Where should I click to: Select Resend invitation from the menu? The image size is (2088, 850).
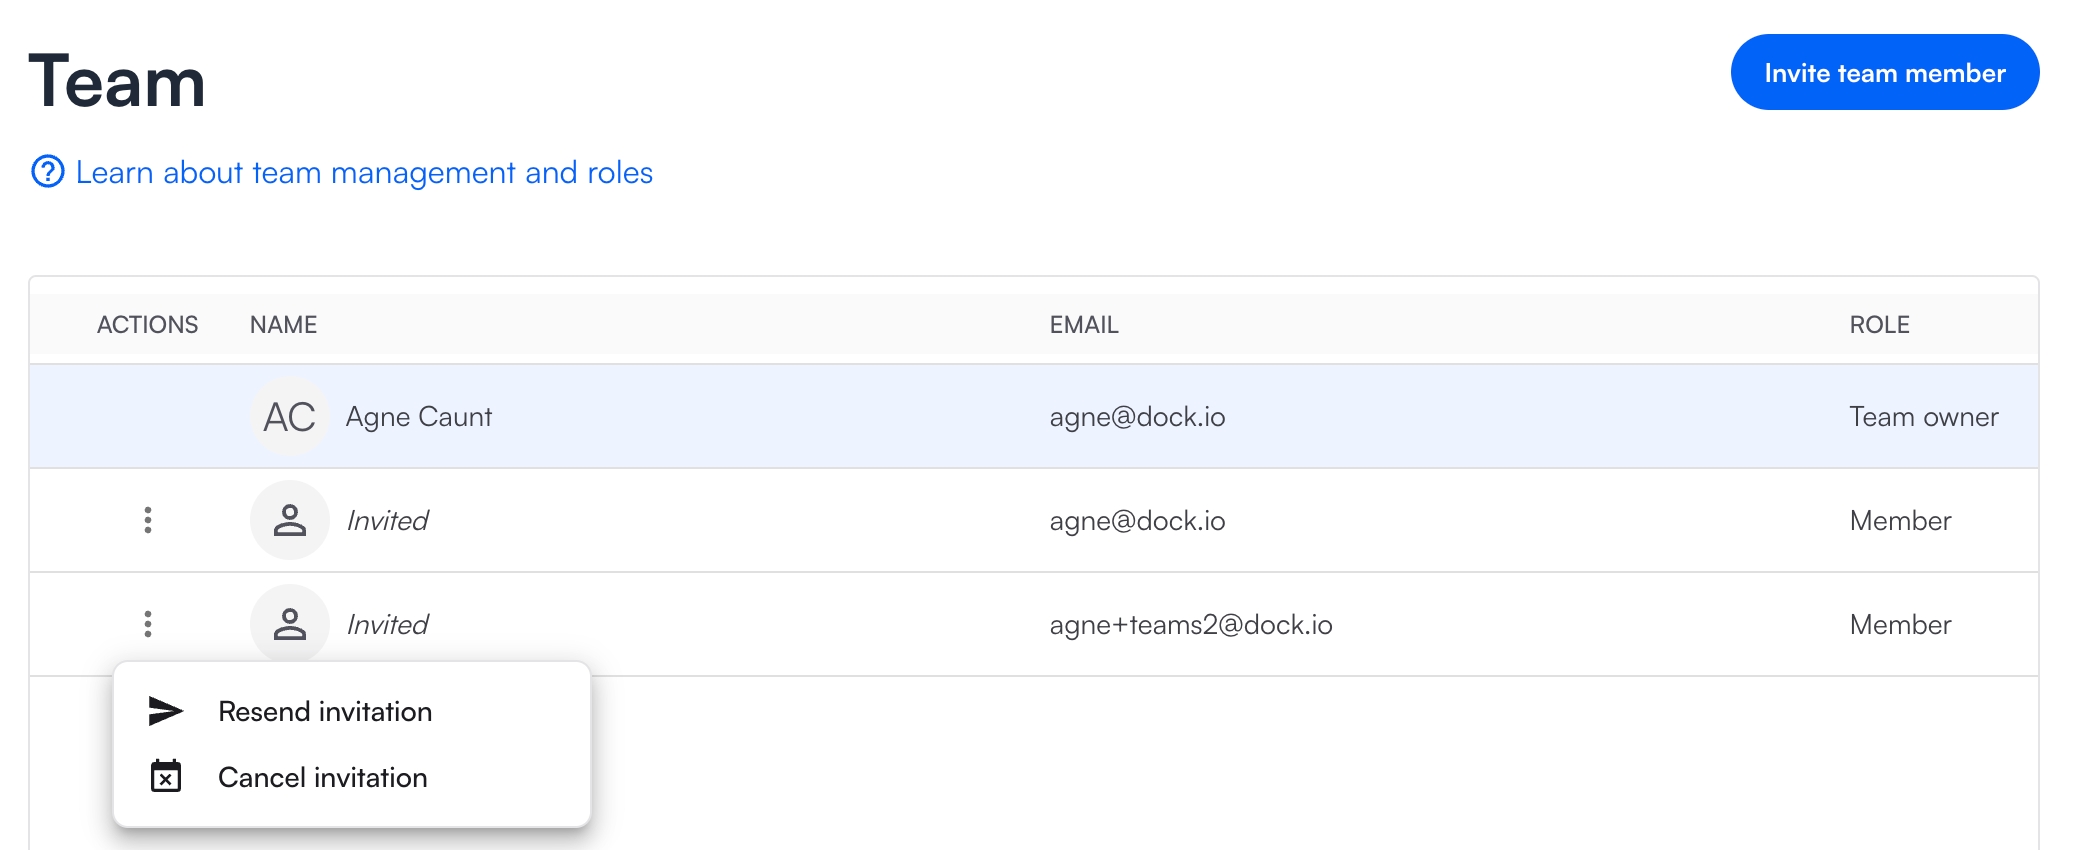pos(325,711)
